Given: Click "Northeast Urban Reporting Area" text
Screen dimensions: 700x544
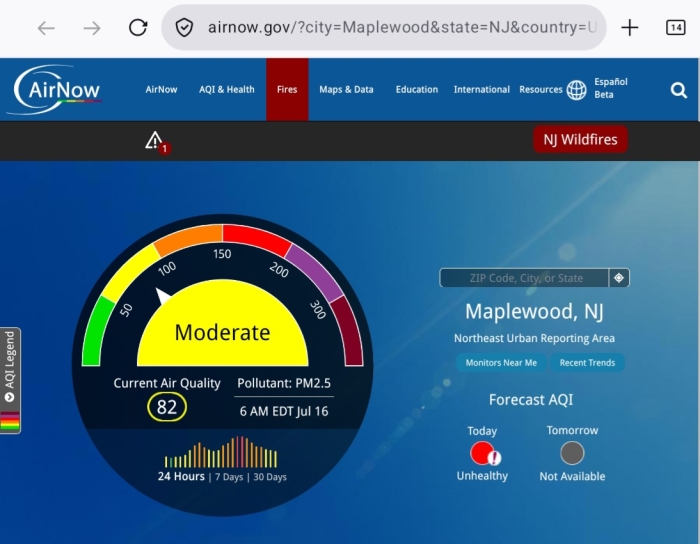Looking at the screenshot, I should (x=534, y=338).
